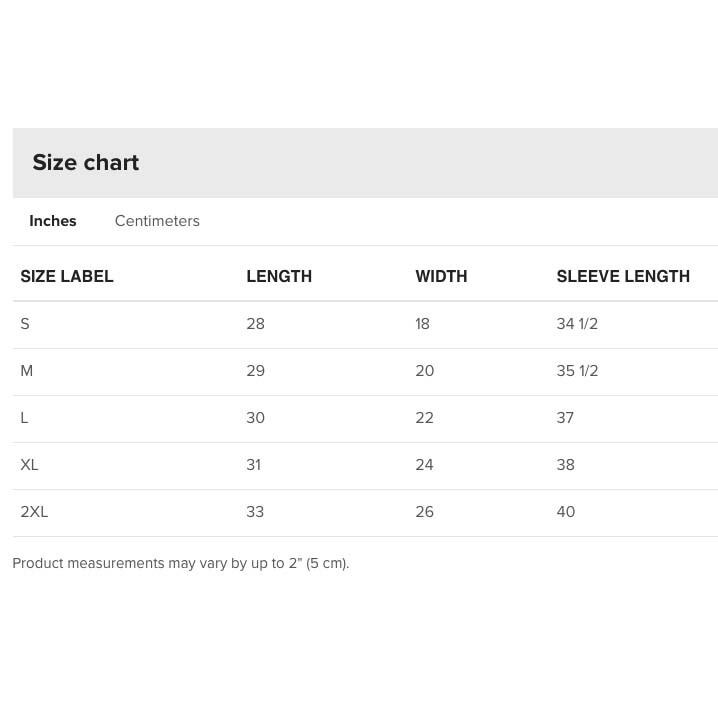Click the product measurements disclaimer text
Viewport: 718px width, 718px height.
[181, 563]
